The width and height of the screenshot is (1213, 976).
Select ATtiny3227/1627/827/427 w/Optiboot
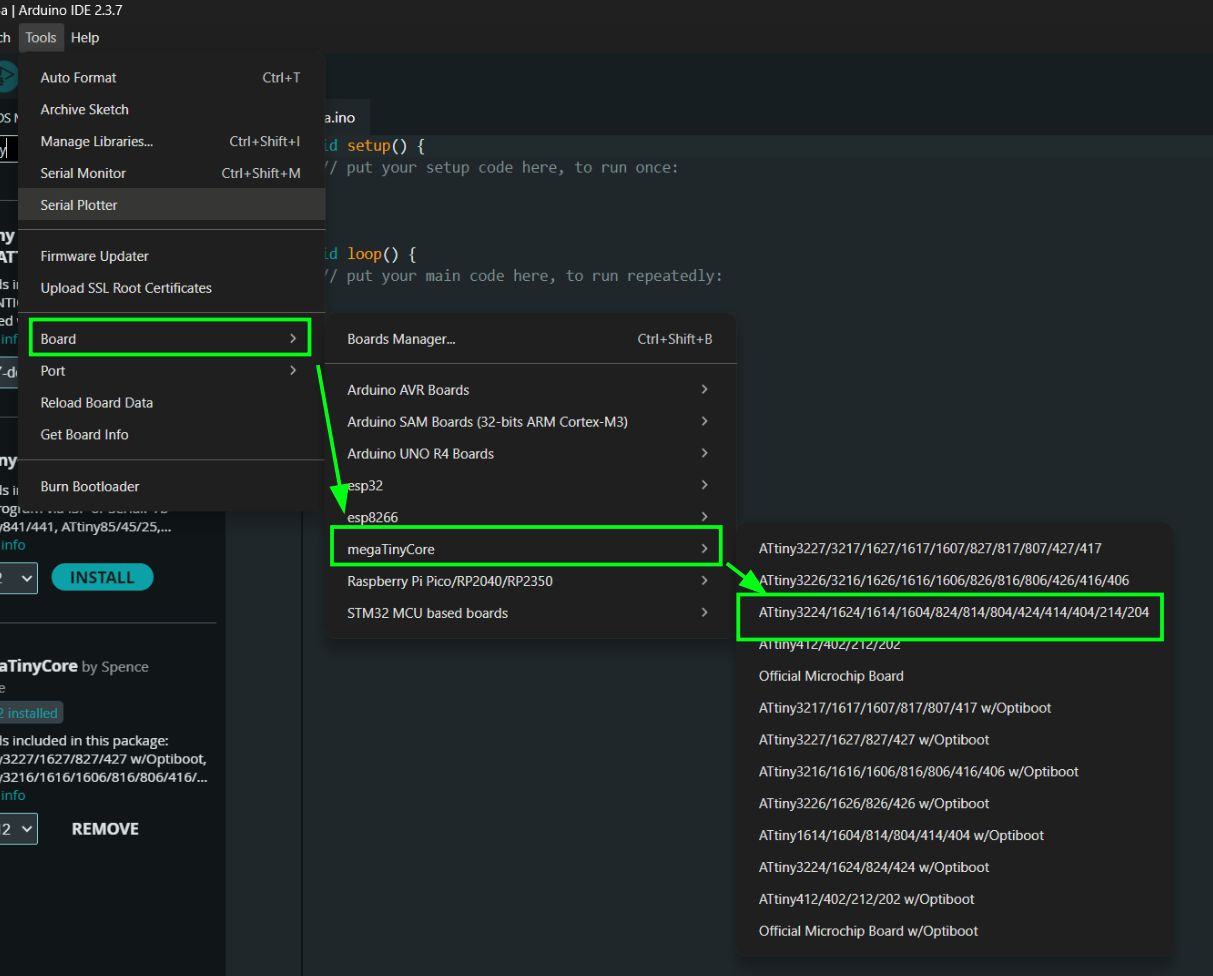pos(955,740)
